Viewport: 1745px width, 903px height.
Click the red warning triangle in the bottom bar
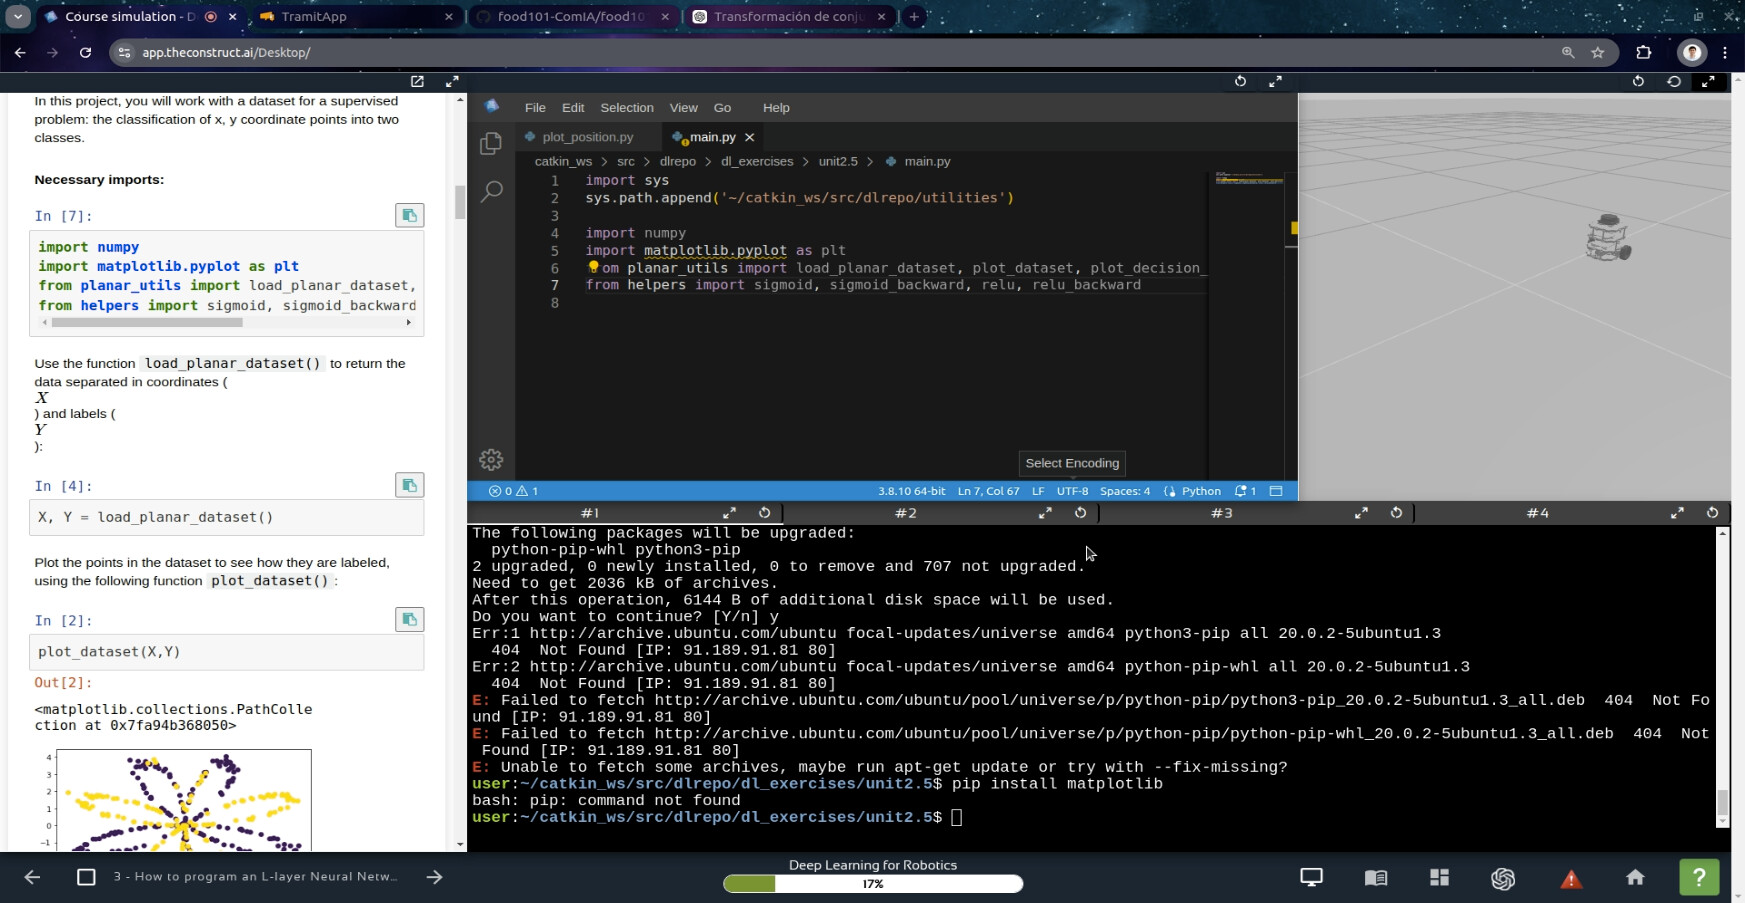click(1571, 878)
